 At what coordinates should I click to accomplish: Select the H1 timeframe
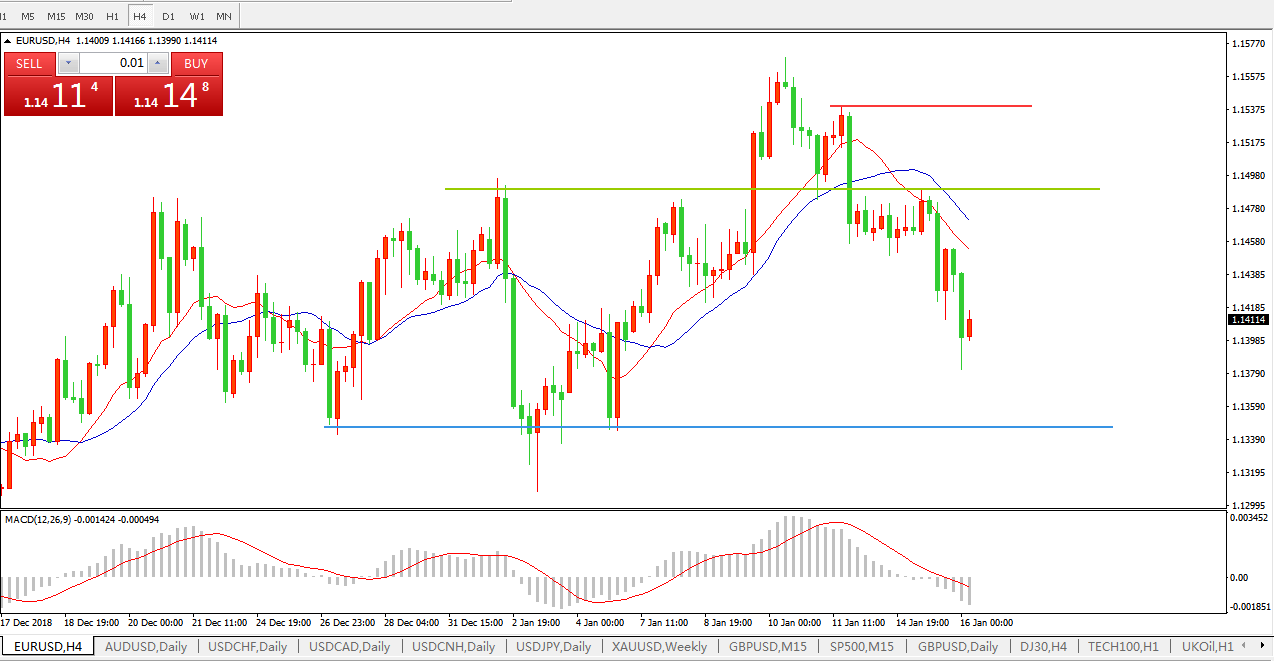coord(112,17)
